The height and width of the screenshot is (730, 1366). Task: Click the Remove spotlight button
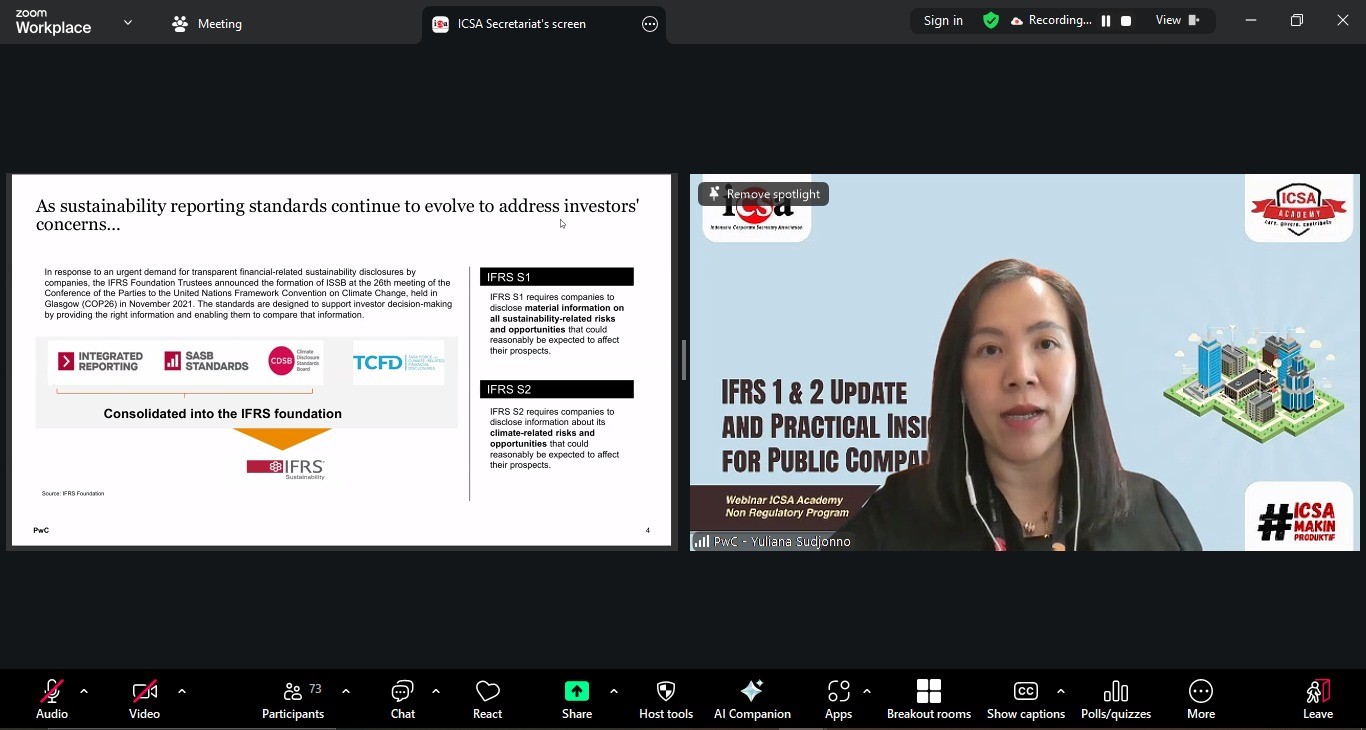point(763,193)
